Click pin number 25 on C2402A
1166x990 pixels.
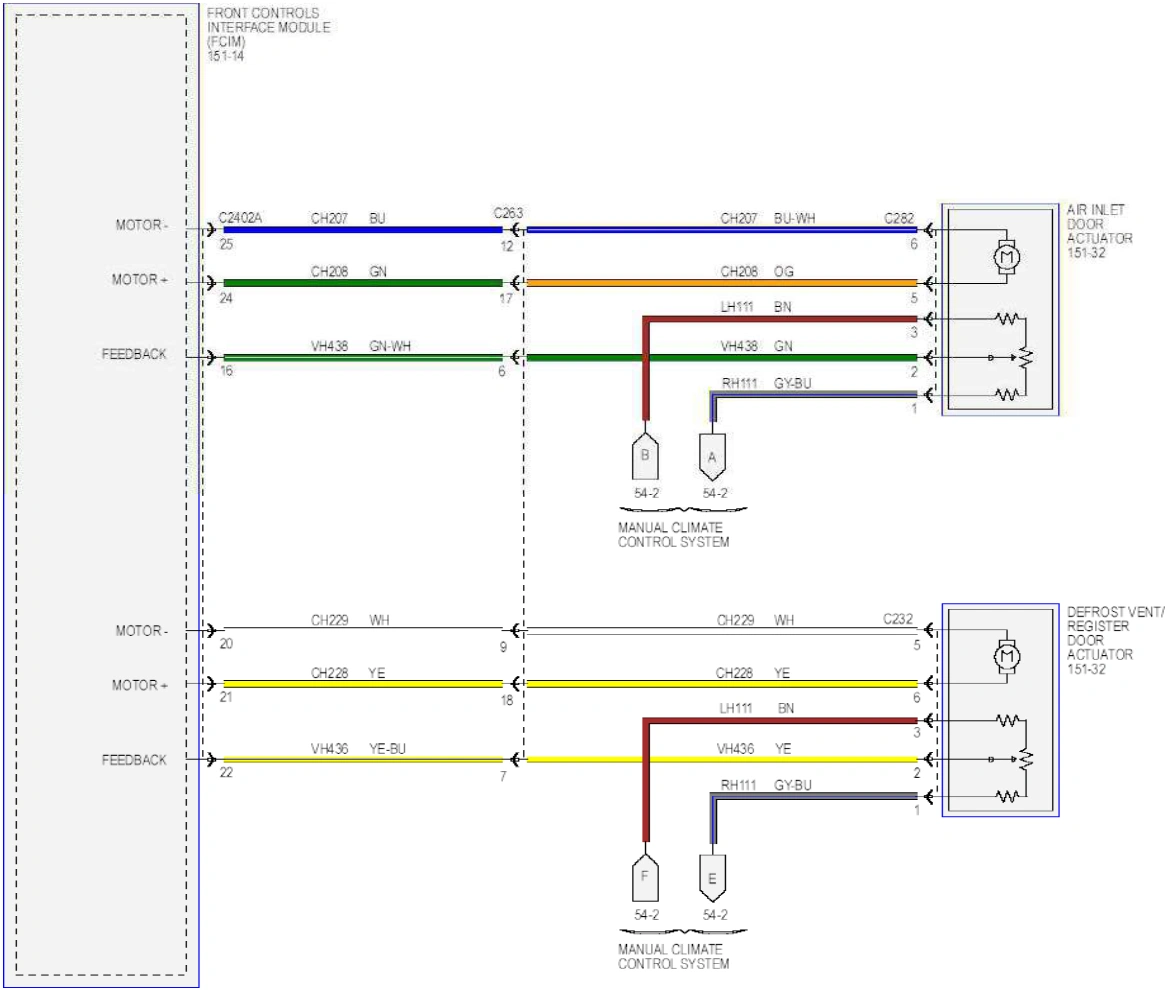coord(226,244)
